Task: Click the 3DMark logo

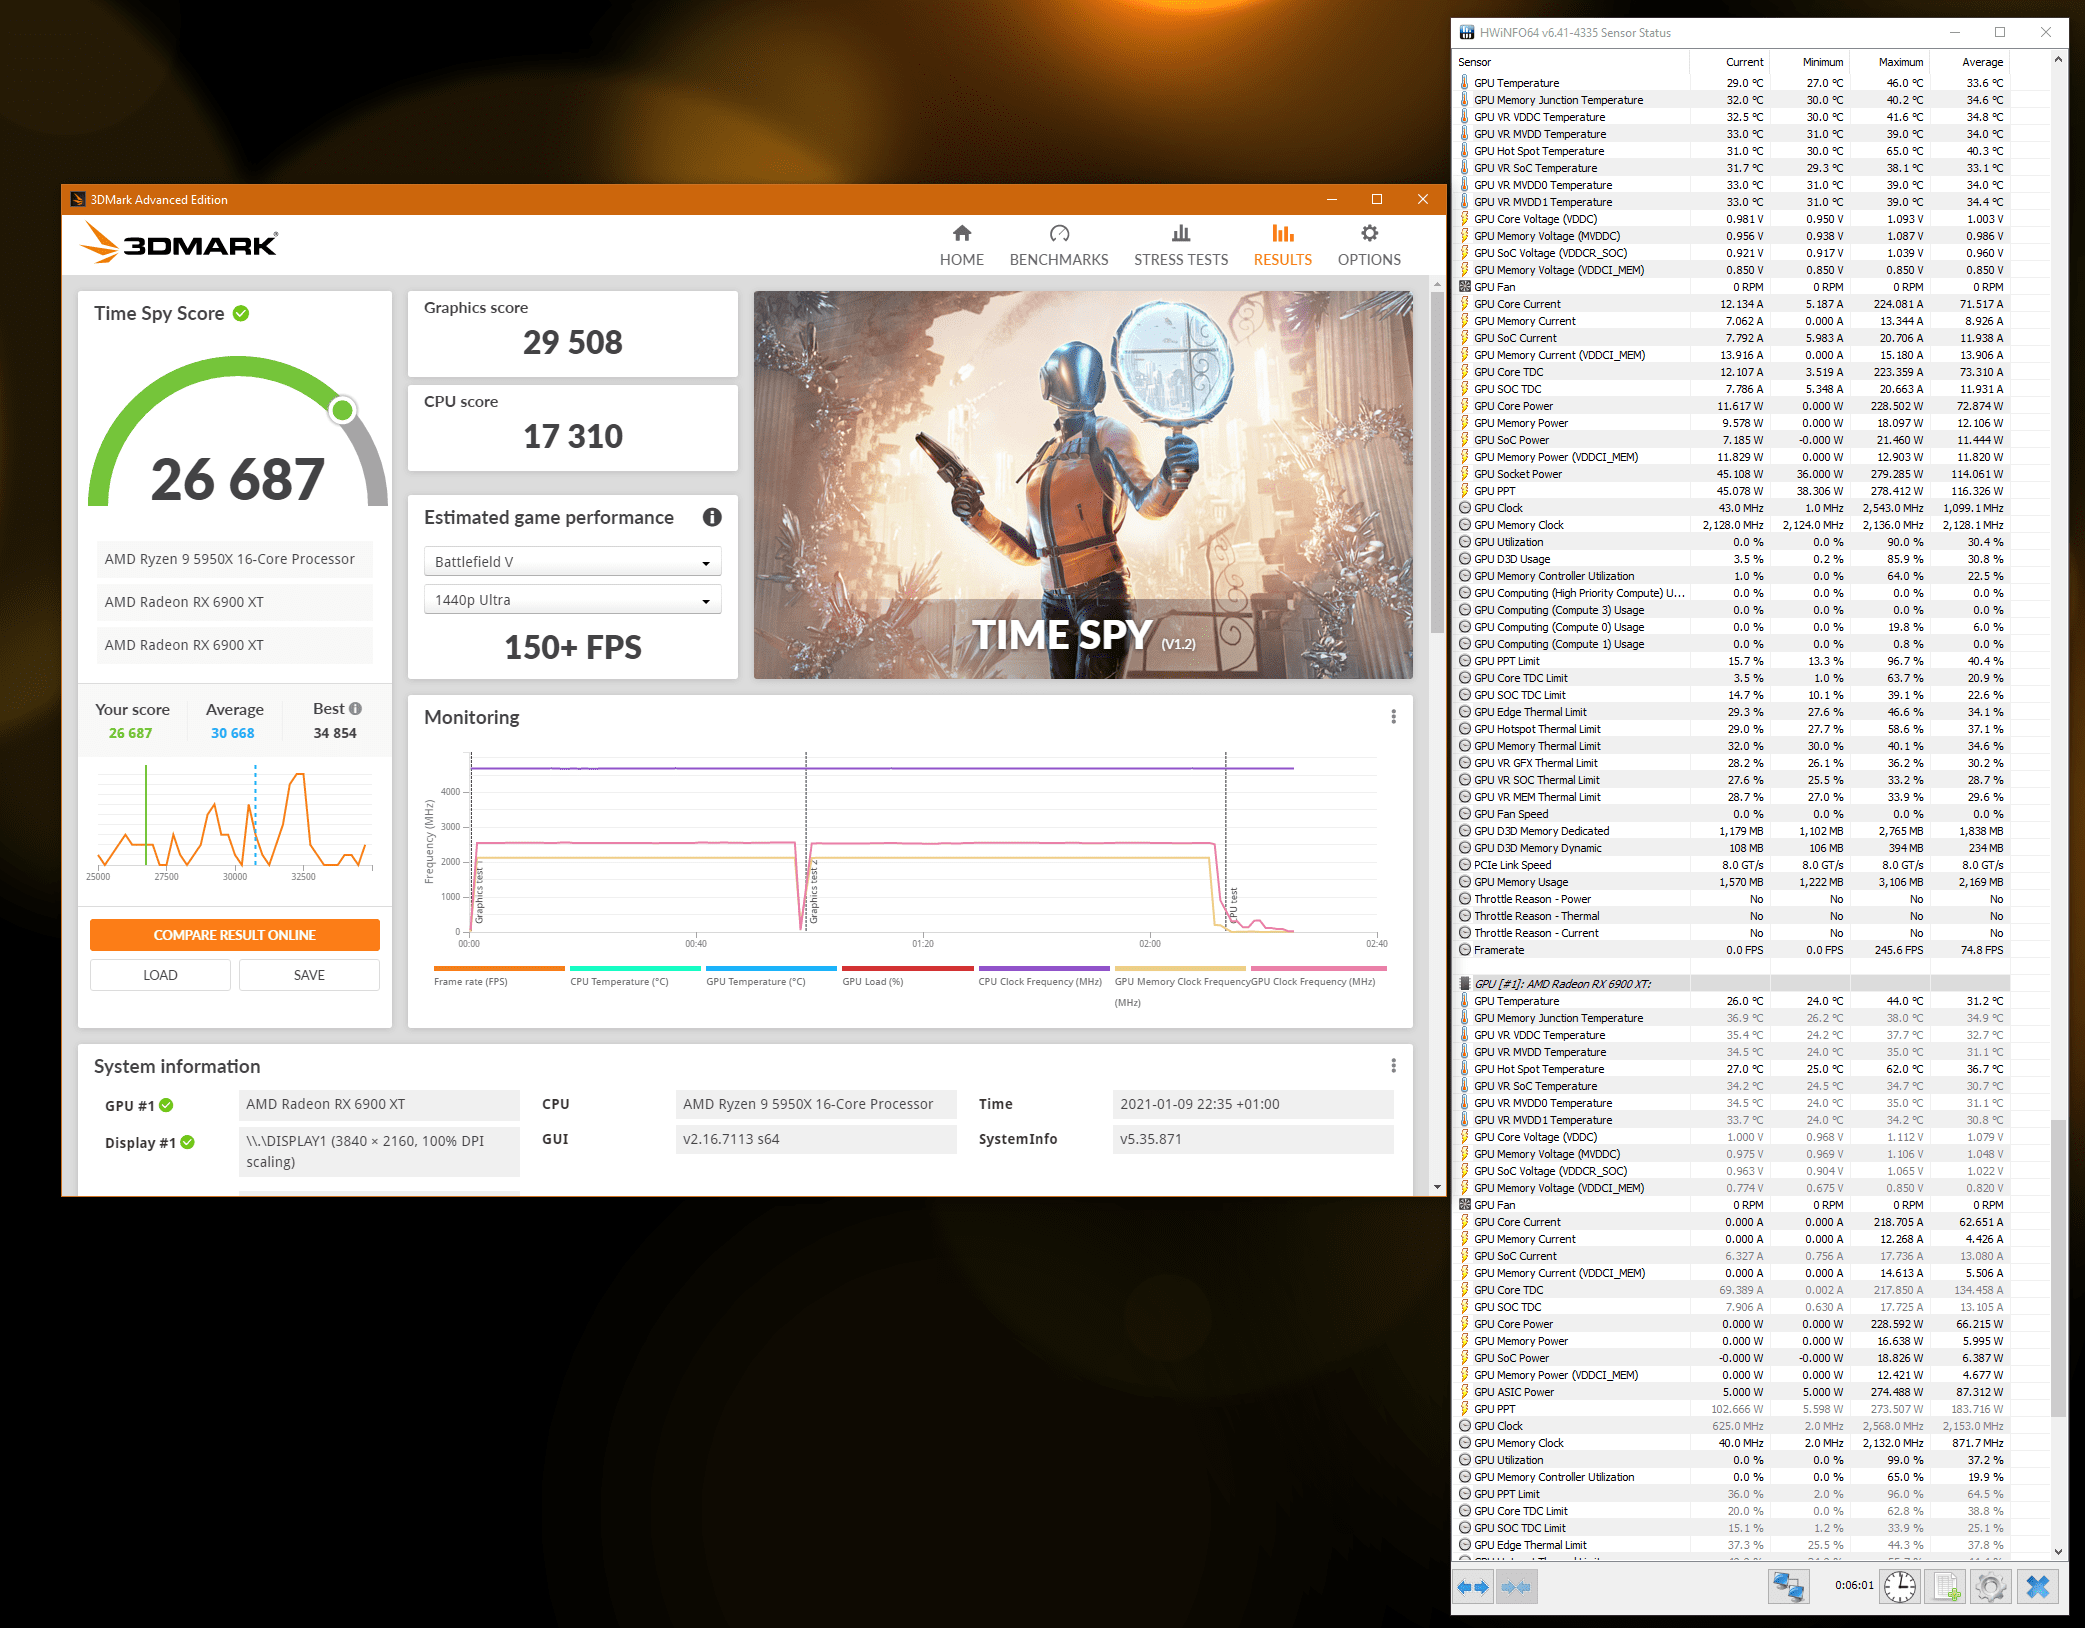Action: click(x=180, y=244)
